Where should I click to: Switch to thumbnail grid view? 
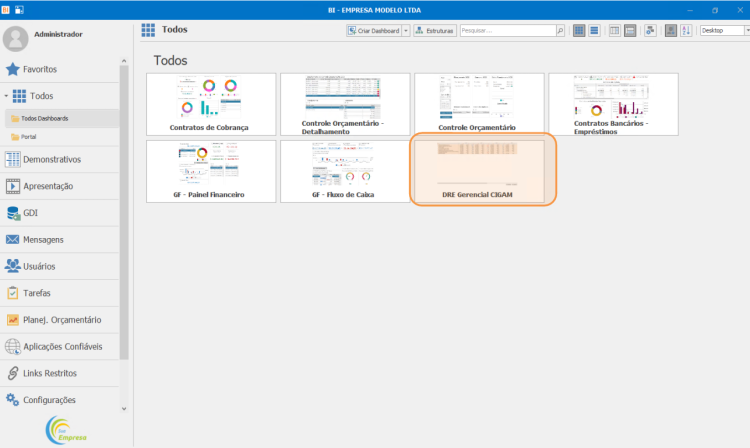tap(579, 31)
